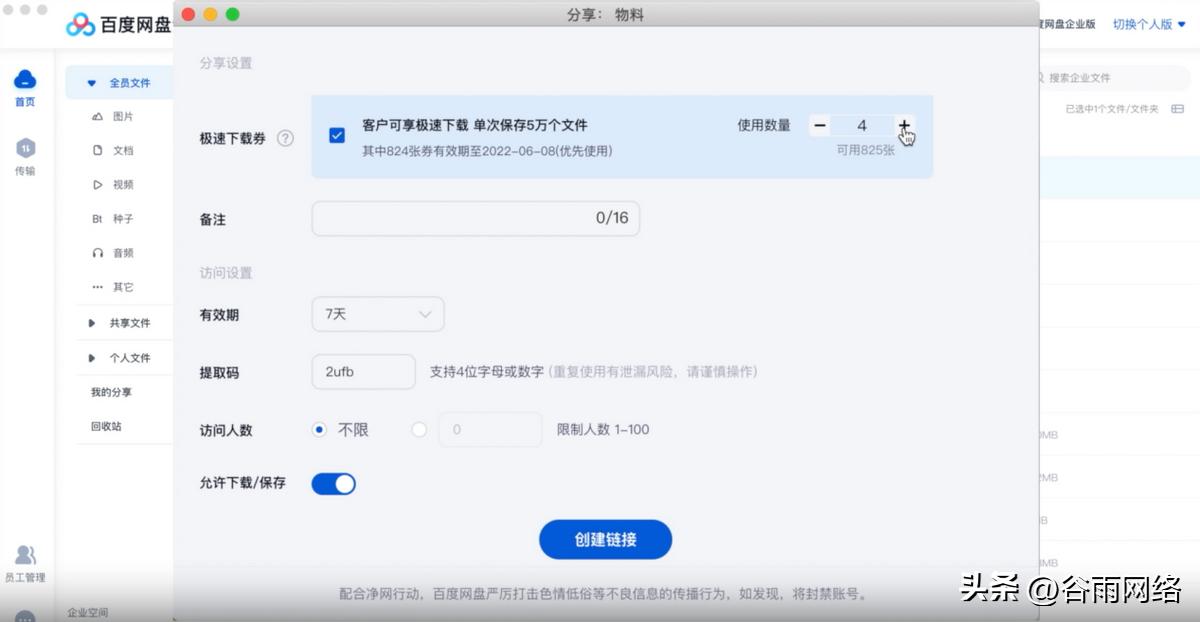Switch to 我的分享 in the sidebar
Image resolution: width=1200 pixels, height=622 pixels.
(x=113, y=391)
